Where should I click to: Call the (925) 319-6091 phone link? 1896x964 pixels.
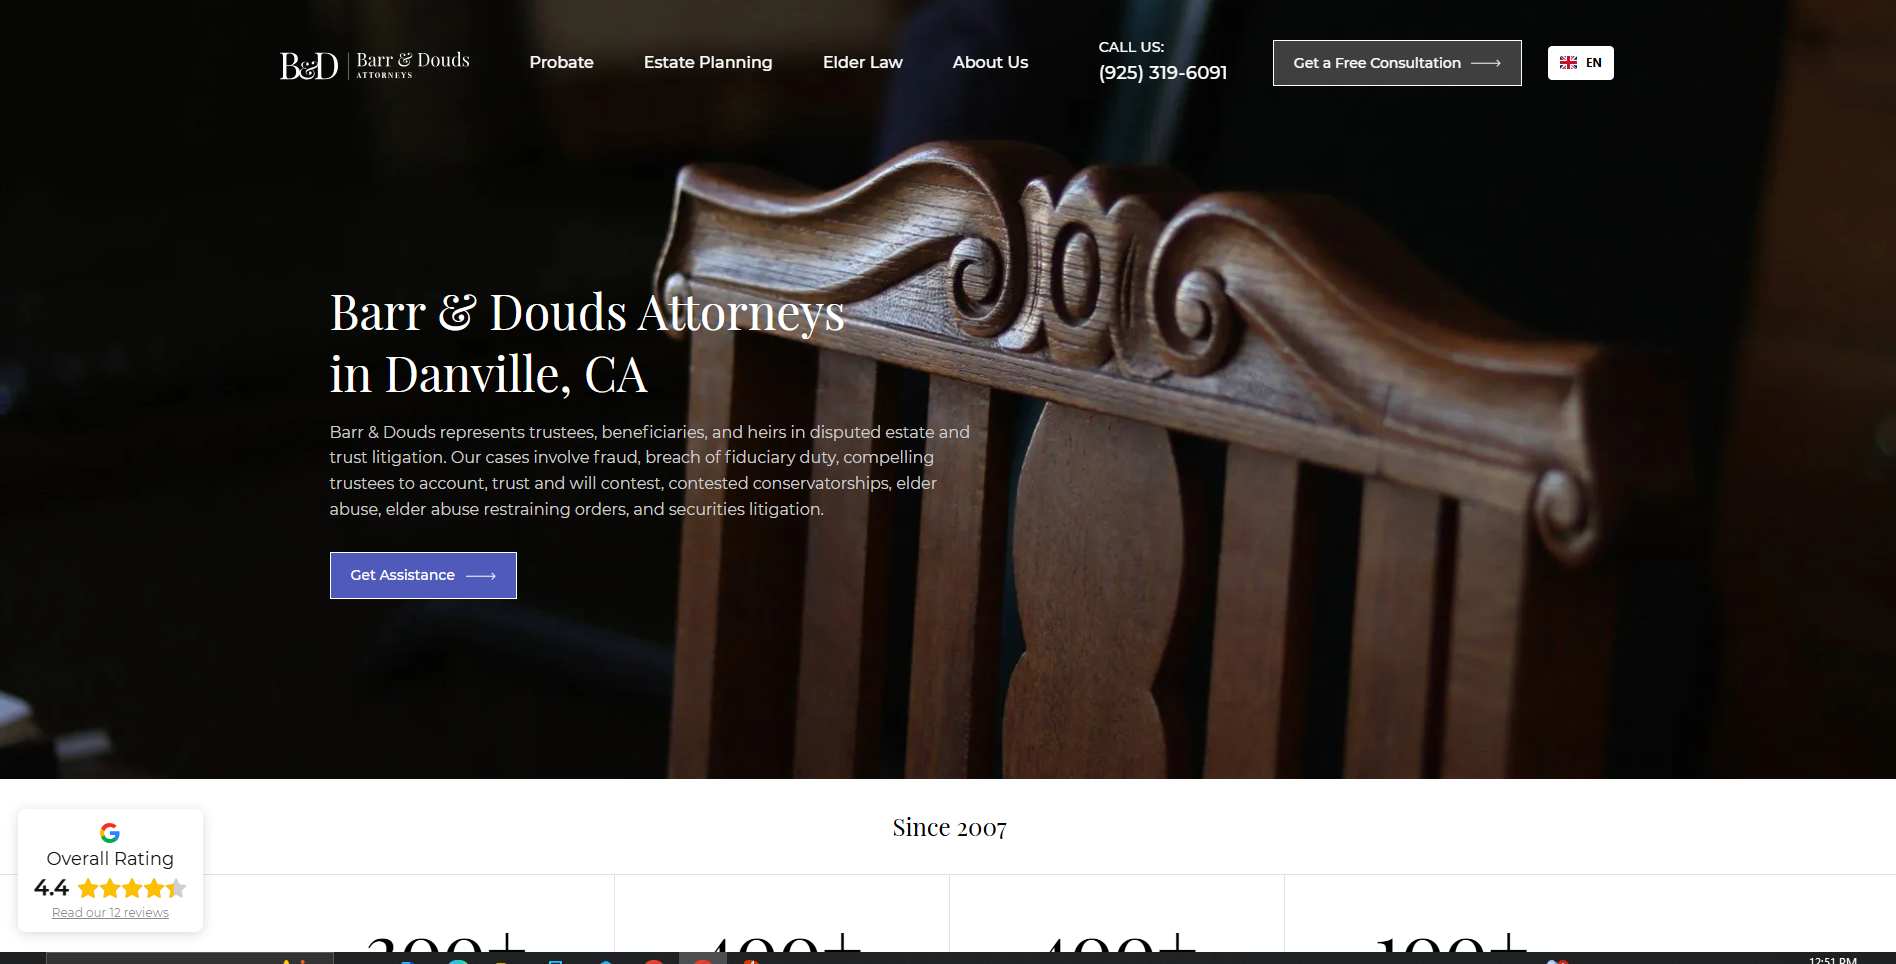1162,73
